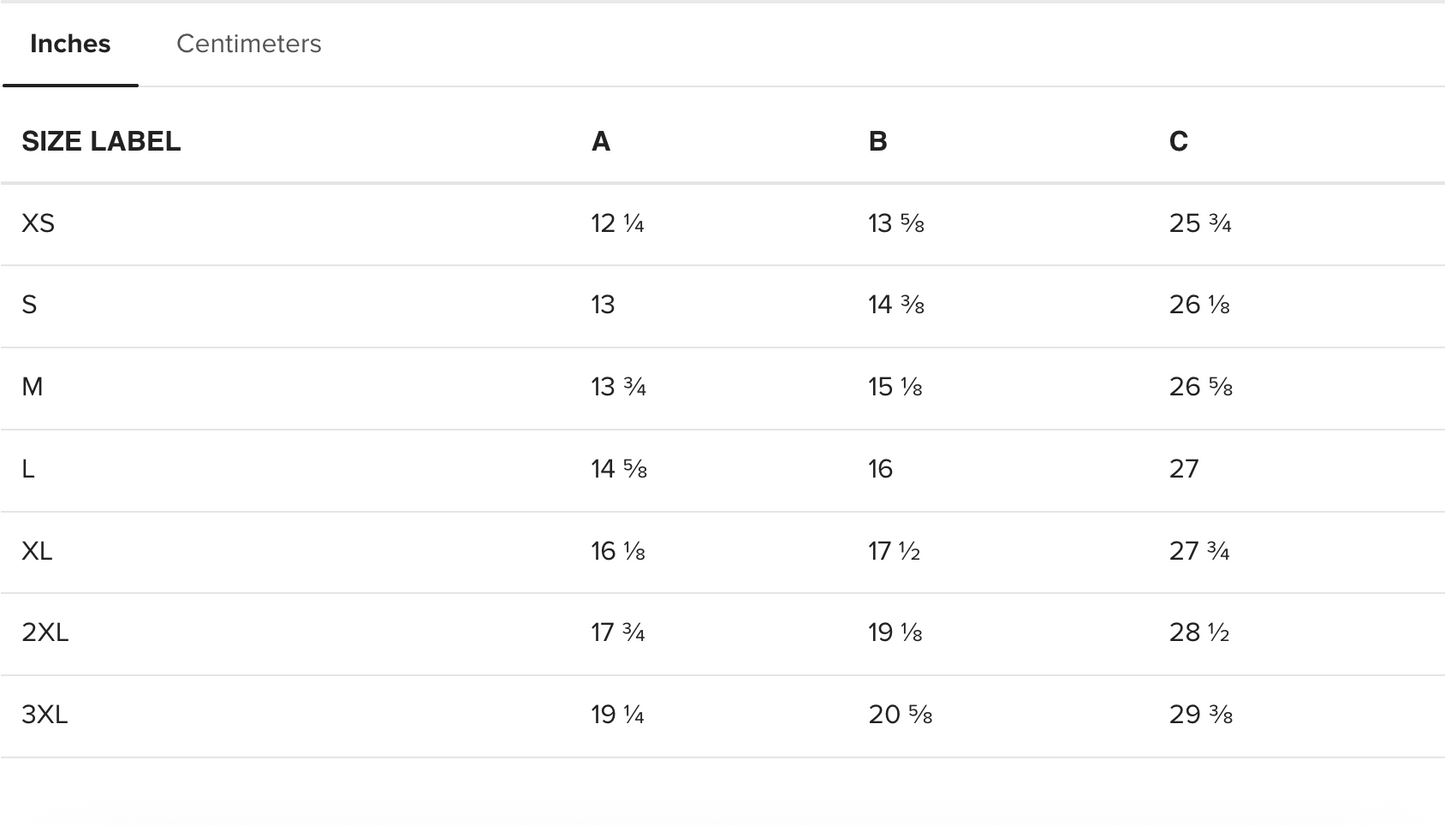Click the column A header
Viewport: 1445px width, 825px height.
(x=600, y=142)
